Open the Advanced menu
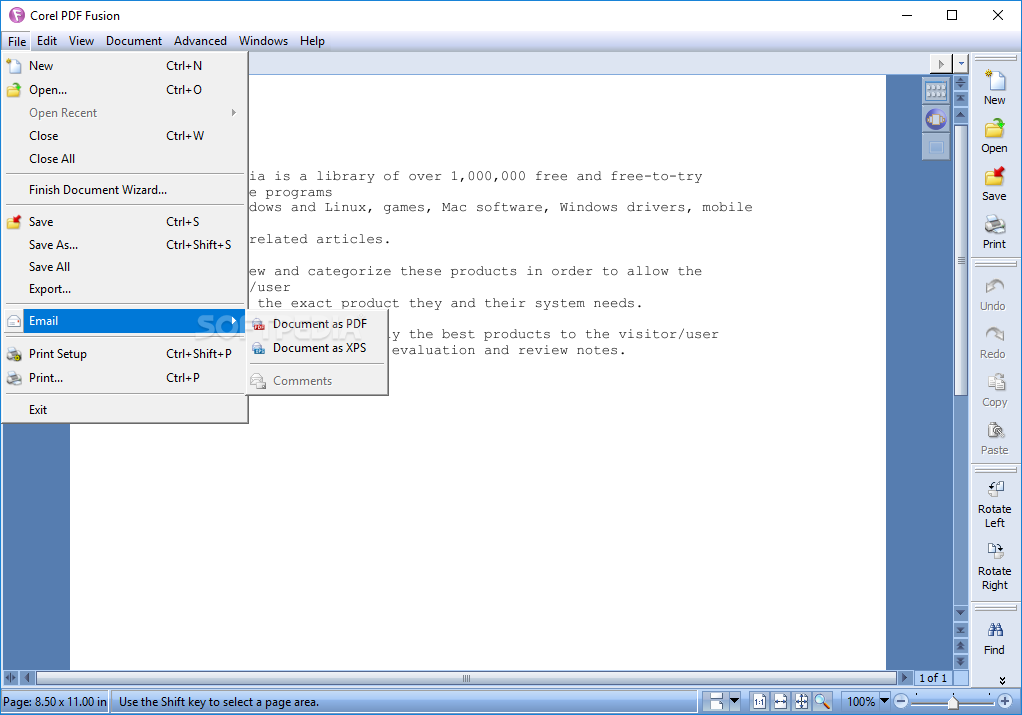The height and width of the screenshot is (715, 1022). click(200, 41)
